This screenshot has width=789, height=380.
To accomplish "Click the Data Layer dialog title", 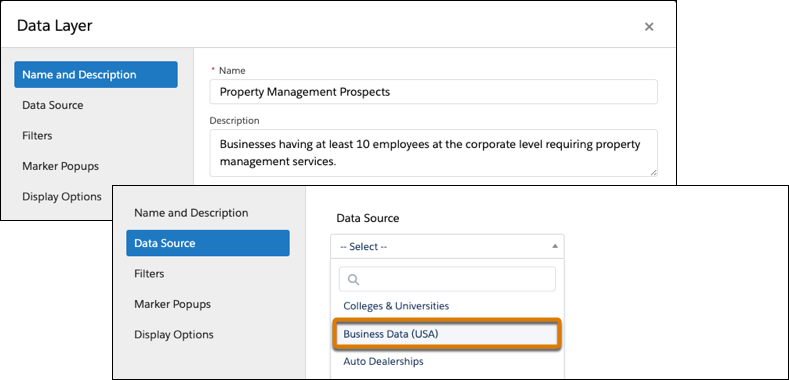I will [x=54, y=26].
